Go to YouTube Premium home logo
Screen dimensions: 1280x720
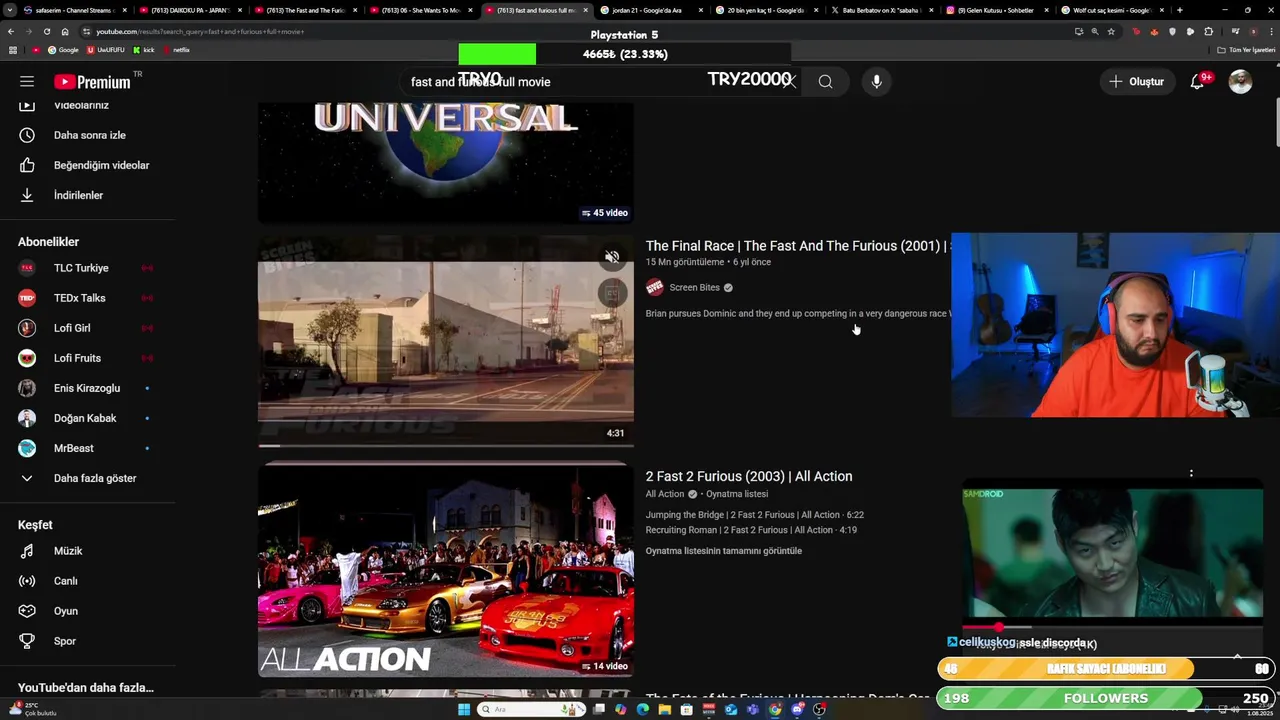(x=93, y=82)
